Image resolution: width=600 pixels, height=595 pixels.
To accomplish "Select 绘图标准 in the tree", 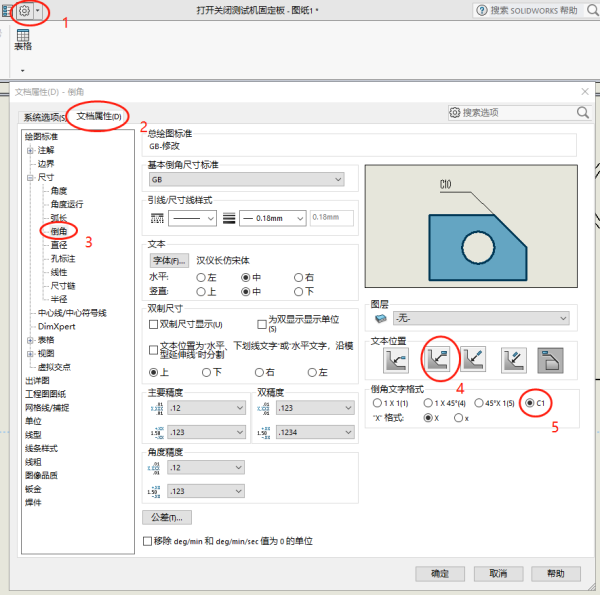I will coord(41,137).
